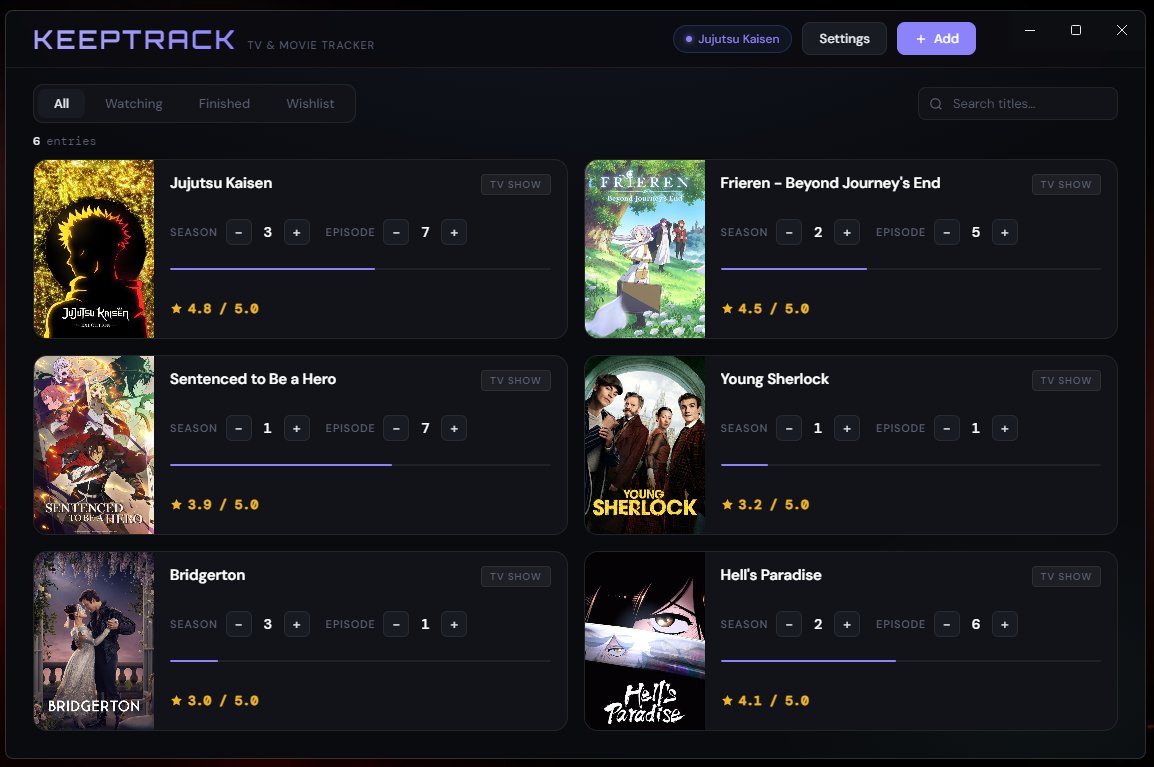Click the TV SHOW badge on Bridgerton
This screenshot has width=1154, height=767.
pos(515,576)
